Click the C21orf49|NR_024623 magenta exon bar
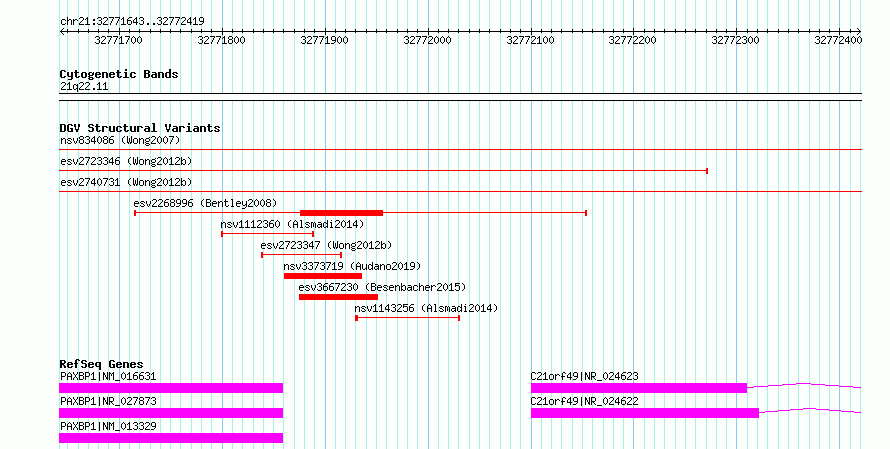890x449 pixels. click(639, 388)
